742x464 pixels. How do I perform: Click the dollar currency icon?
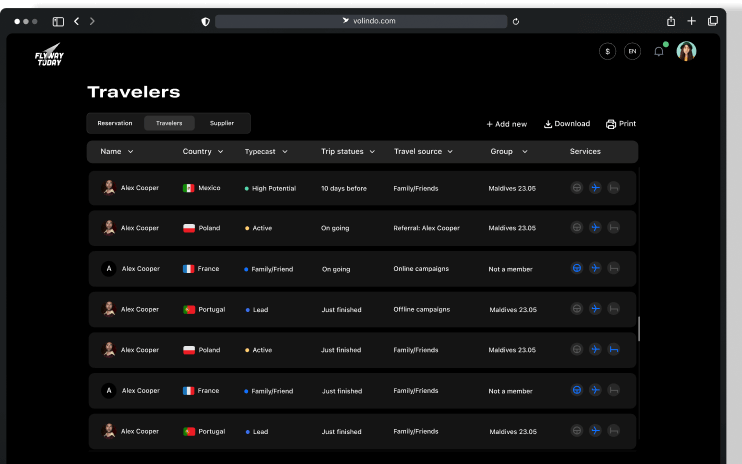[607, 51]
